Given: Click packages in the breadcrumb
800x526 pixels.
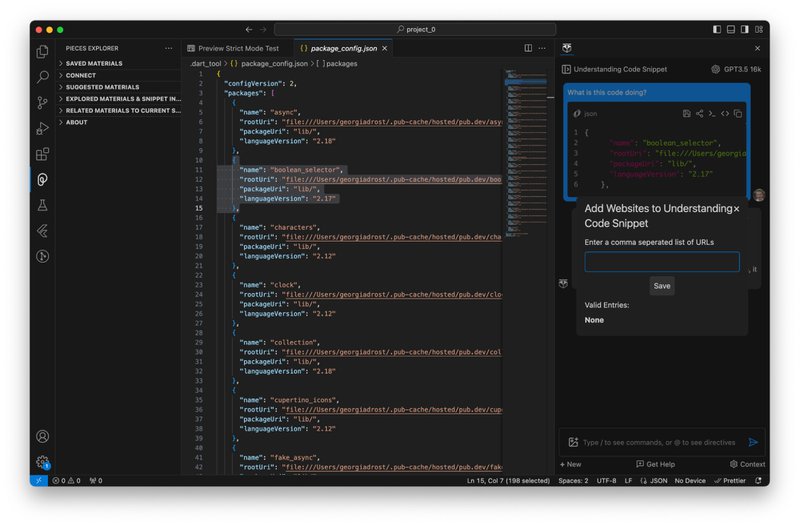Looking at the screenshot, I should [337, 64].
